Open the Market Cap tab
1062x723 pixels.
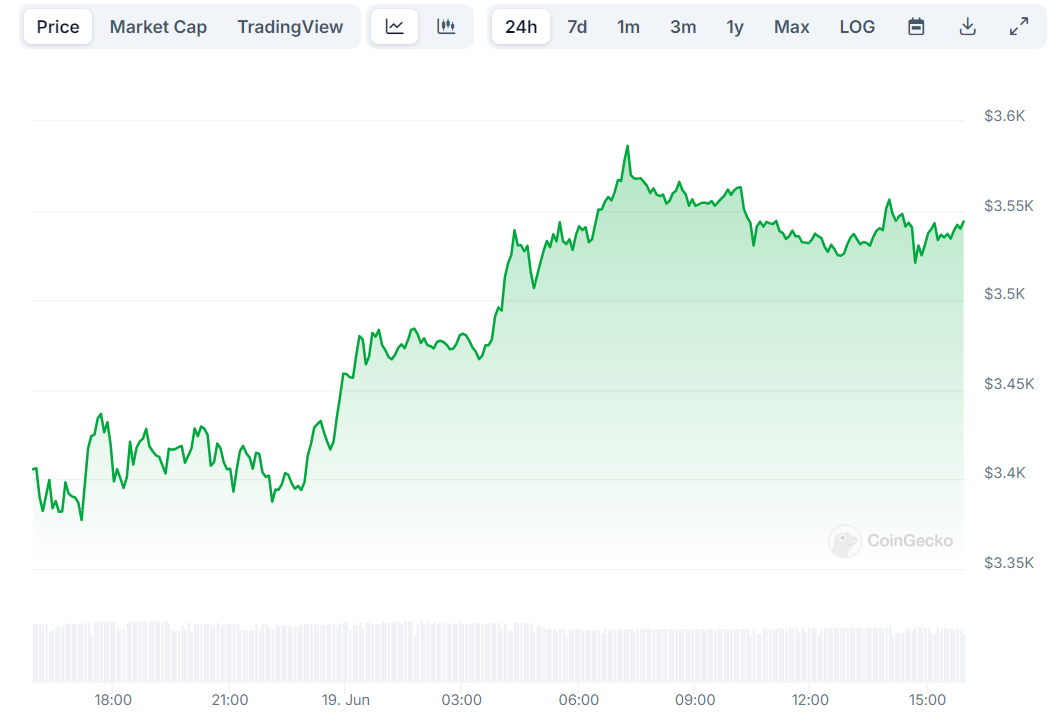click(158, 27)
